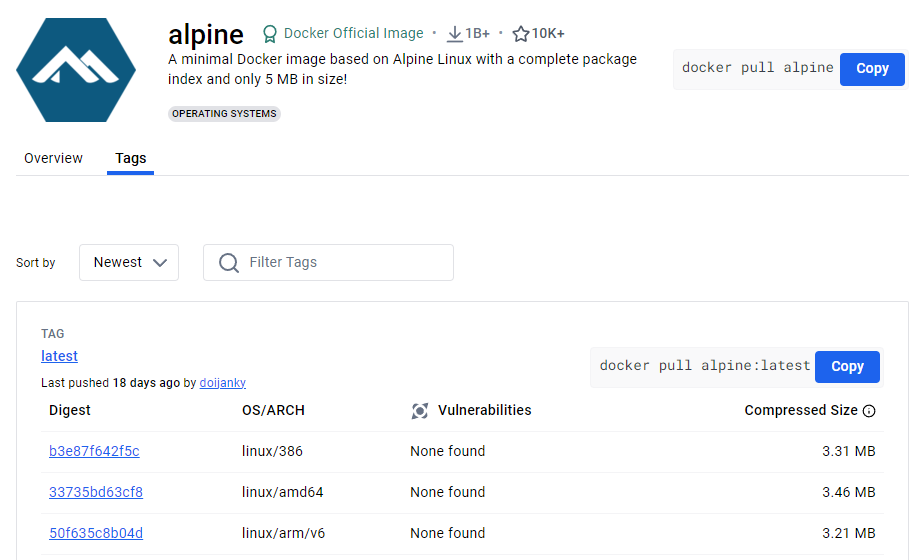
Task: Click the Docker Official Image badge icon
Action: click(x=270, y=34)
